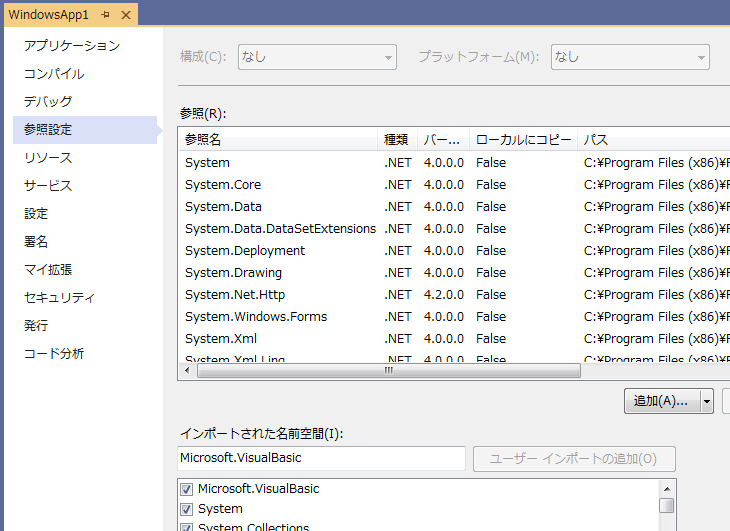The image size is (730, 531).
Task: Open the セキュリティ page
Action: click(x=60, y=298)
